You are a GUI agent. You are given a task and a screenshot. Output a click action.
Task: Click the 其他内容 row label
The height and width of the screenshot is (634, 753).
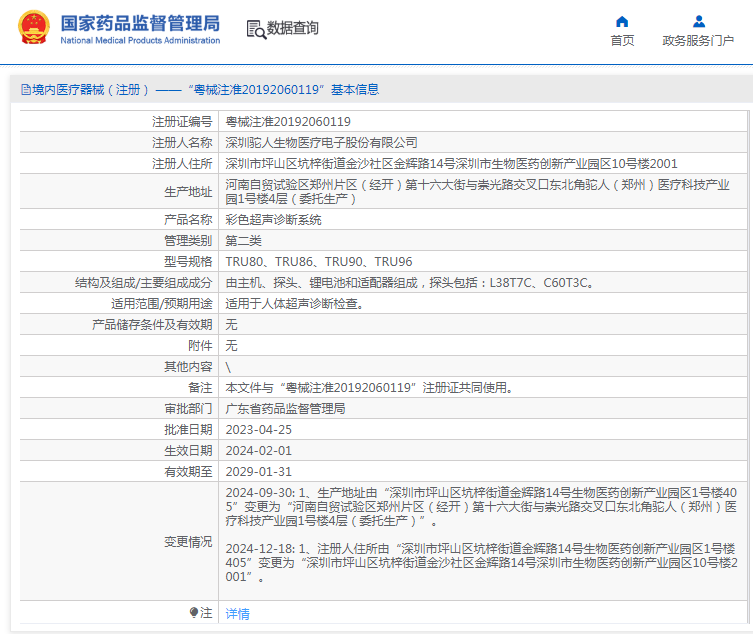(188, 367)
